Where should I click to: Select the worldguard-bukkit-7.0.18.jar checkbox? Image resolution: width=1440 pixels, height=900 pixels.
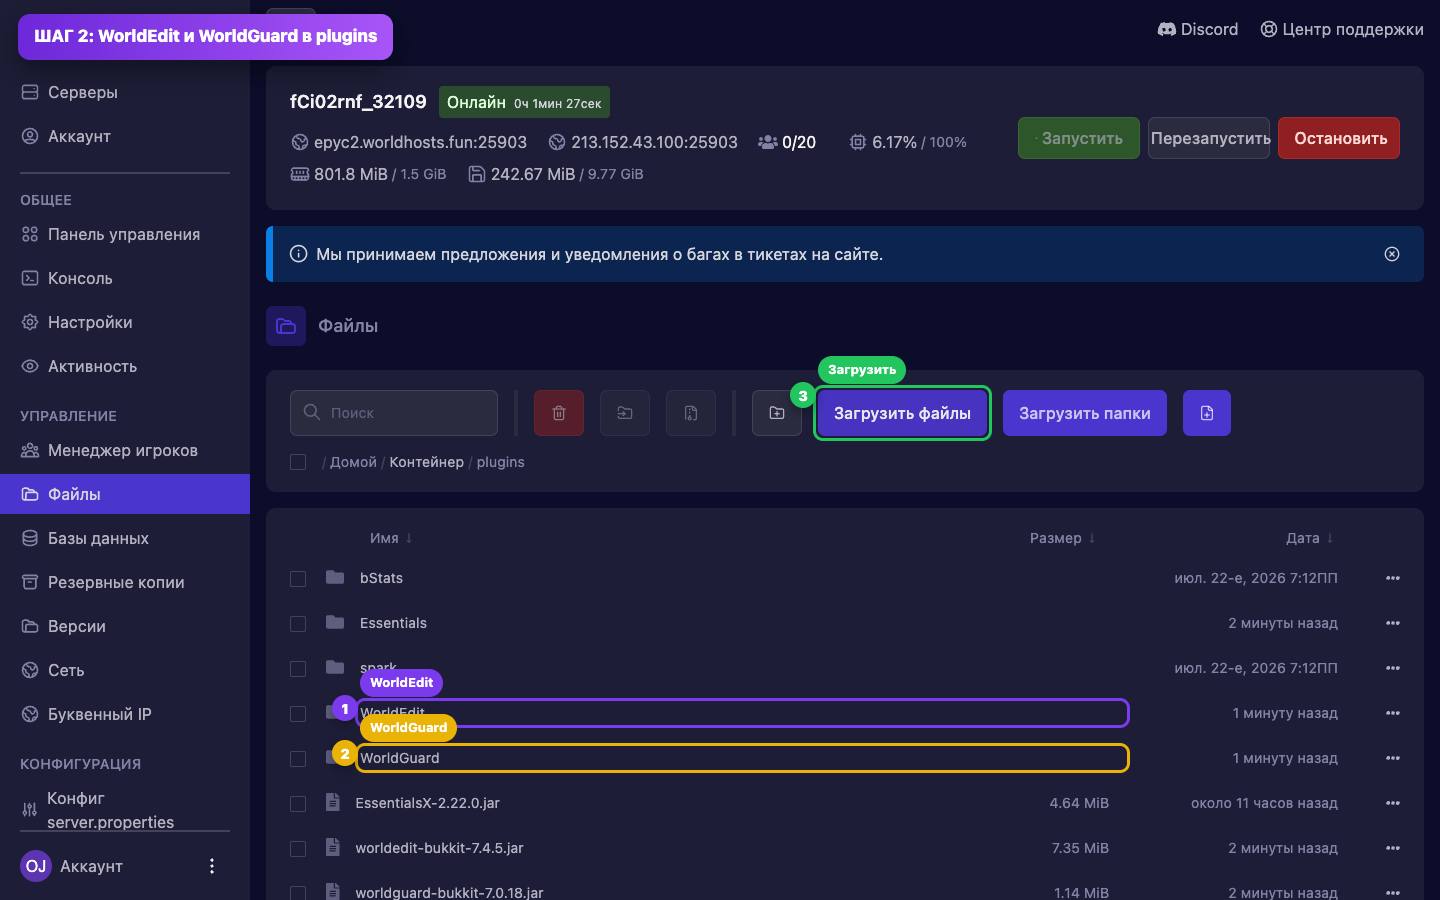pyautogui.click(x=298, y=893)
